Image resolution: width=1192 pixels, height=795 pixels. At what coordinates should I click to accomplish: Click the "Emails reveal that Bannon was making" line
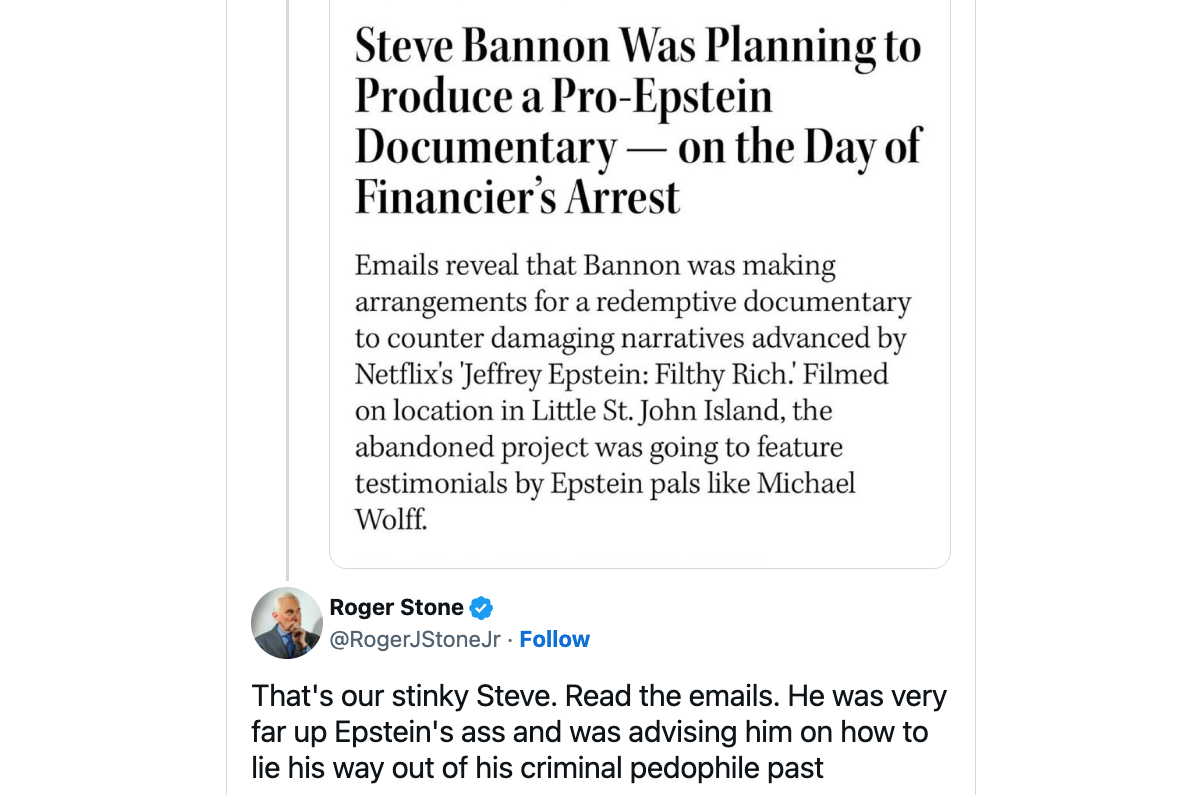tap(595, 266)
